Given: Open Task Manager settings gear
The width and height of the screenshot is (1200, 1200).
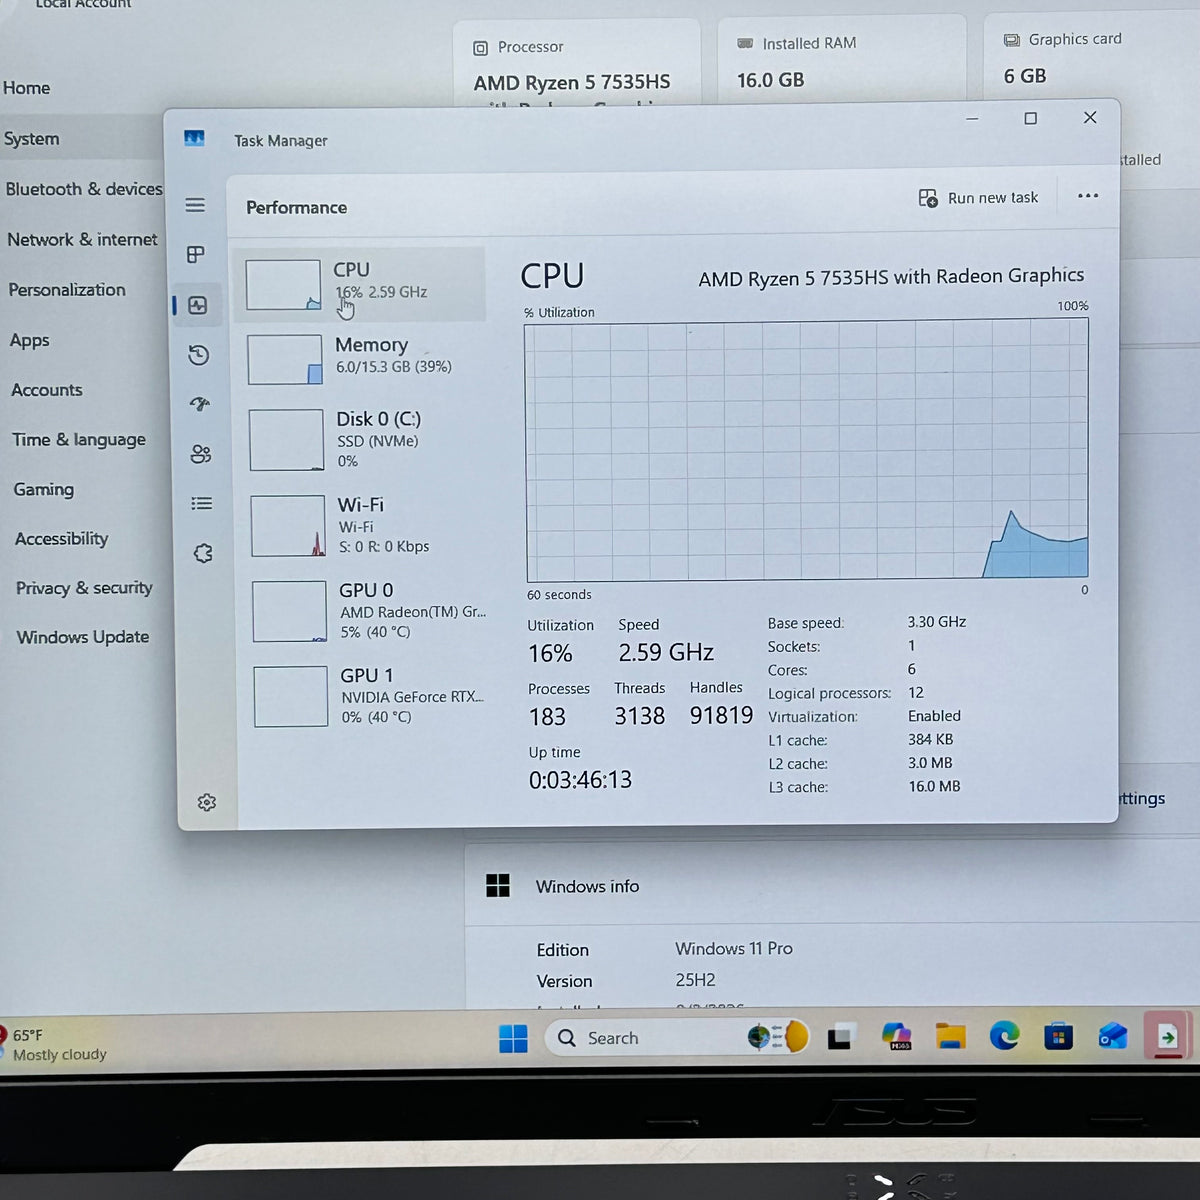Looking at the screenshot, I should click(207, 802).
